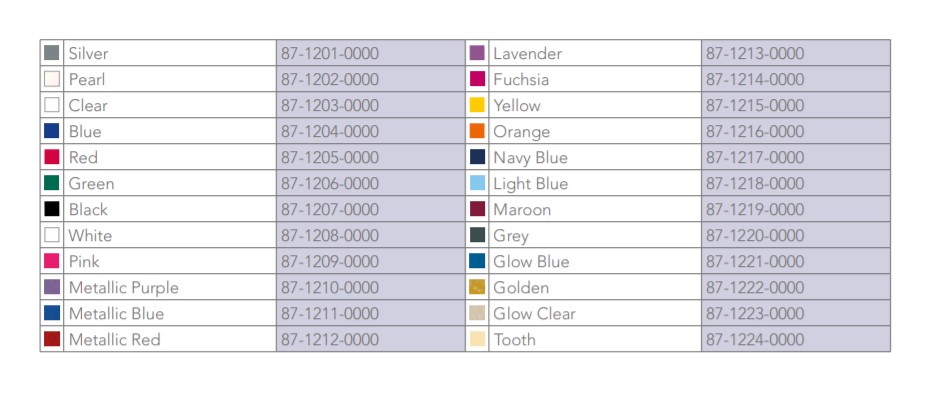
Task: Pick the Light Blue swatch
Action: click(x=477, y=183)
